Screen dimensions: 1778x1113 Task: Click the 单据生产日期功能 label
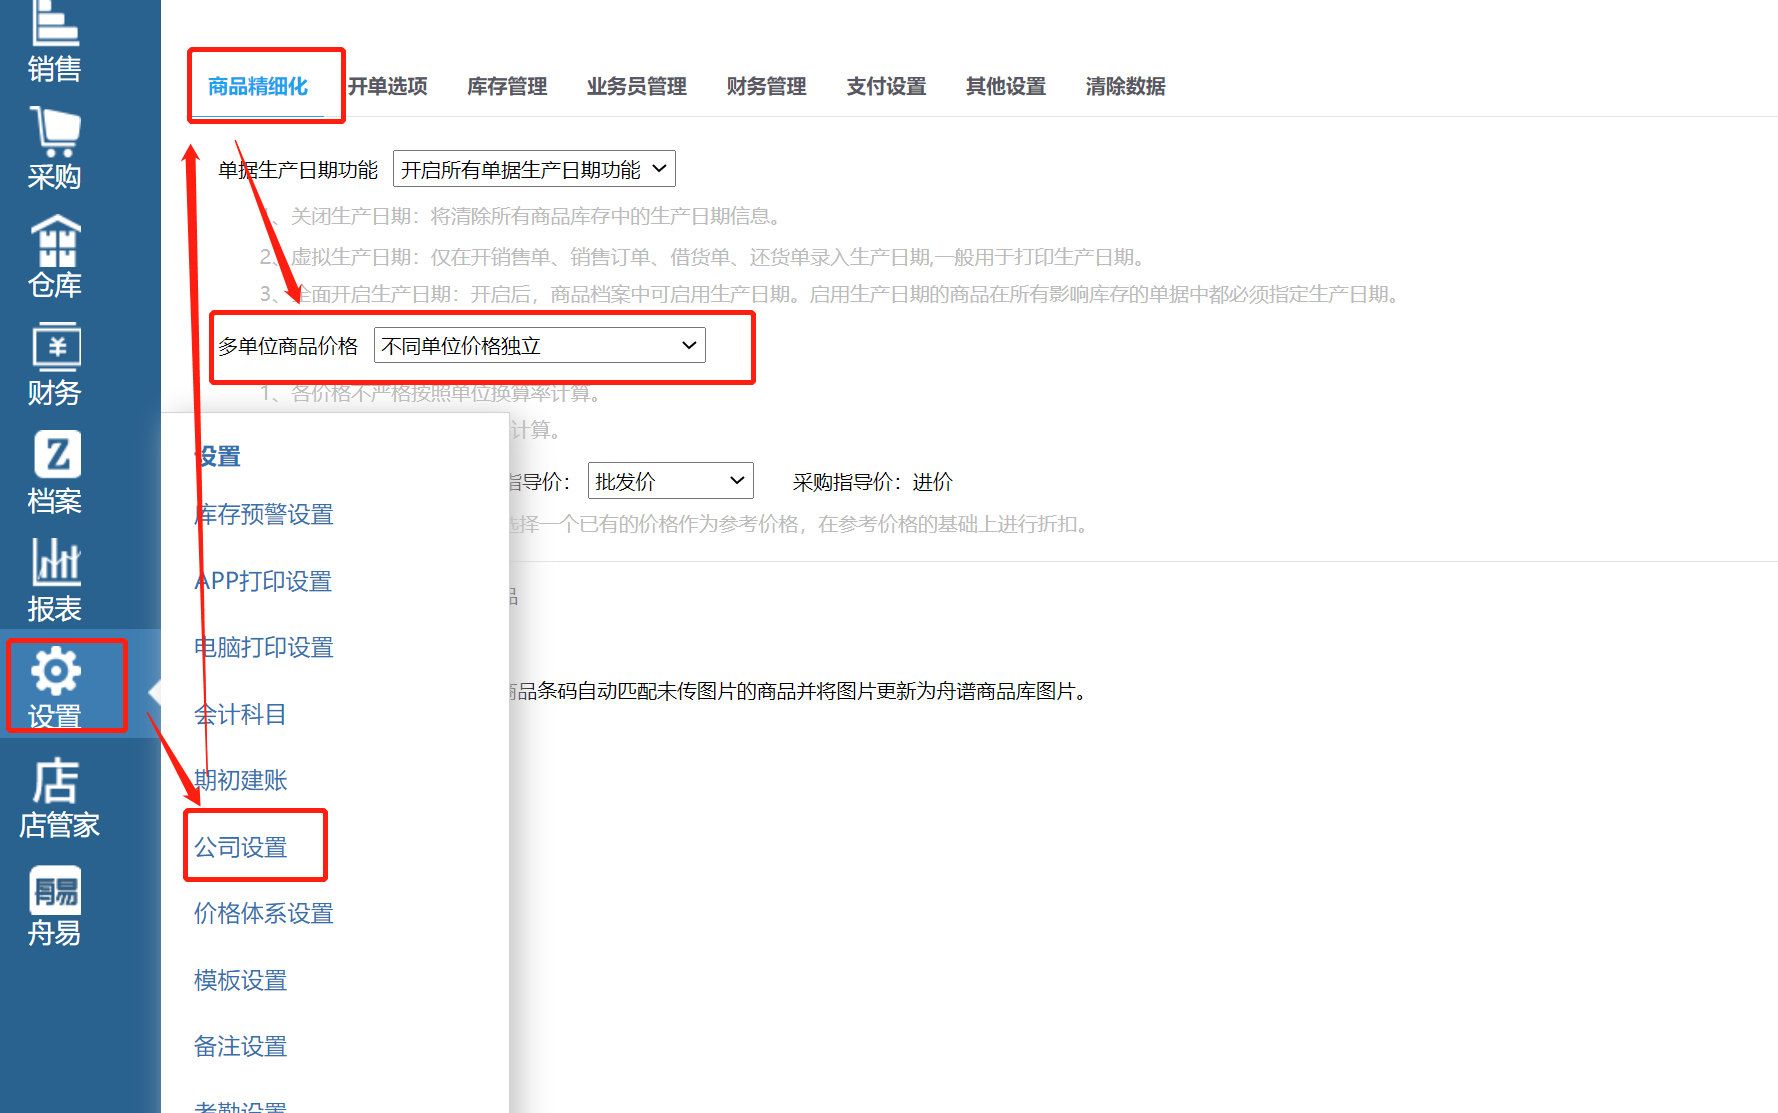[298, 170]
